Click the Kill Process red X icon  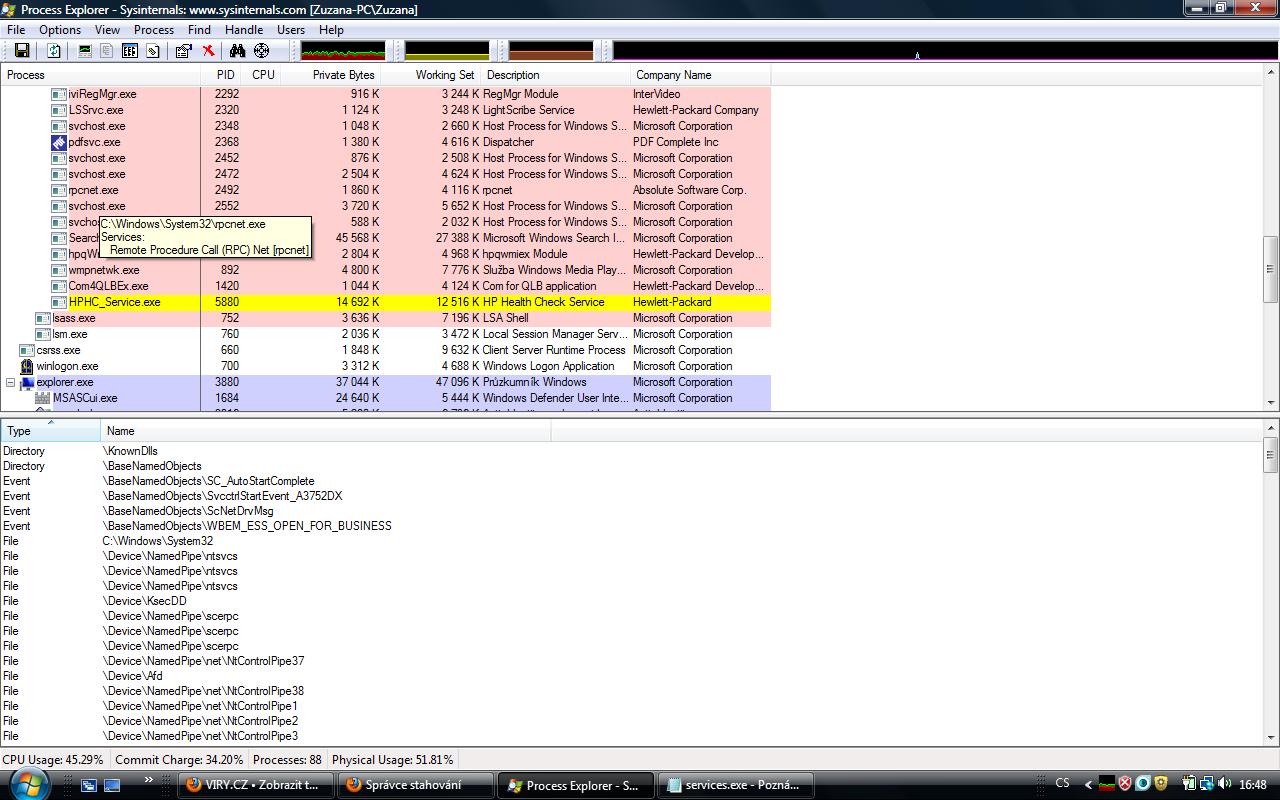pyautogui.click(x=208, y=50)
